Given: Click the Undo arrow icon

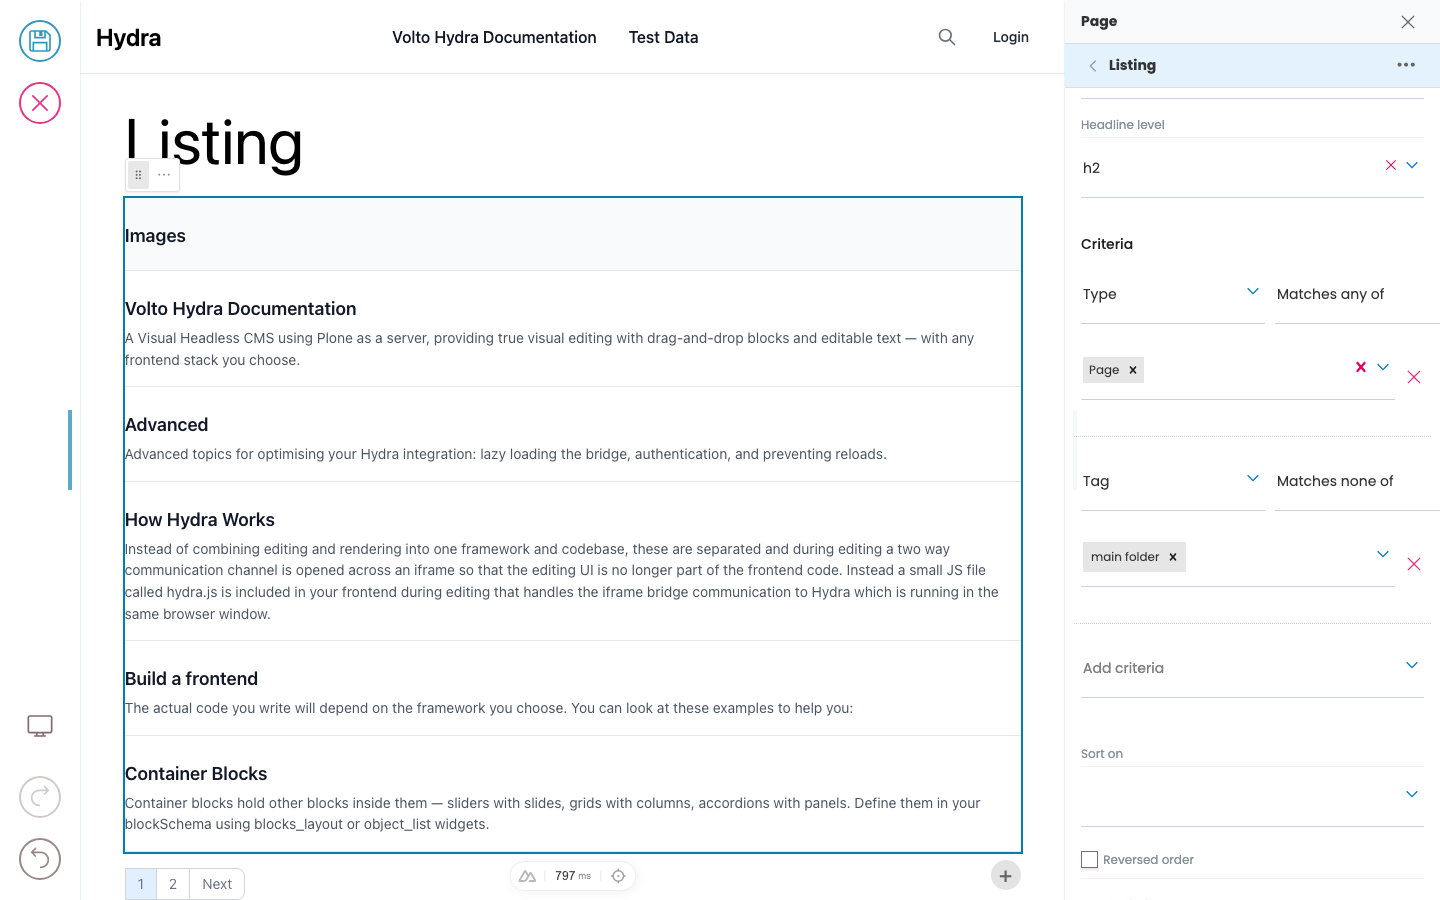Looking at the screenshot, I should click(x=40, y=859).
